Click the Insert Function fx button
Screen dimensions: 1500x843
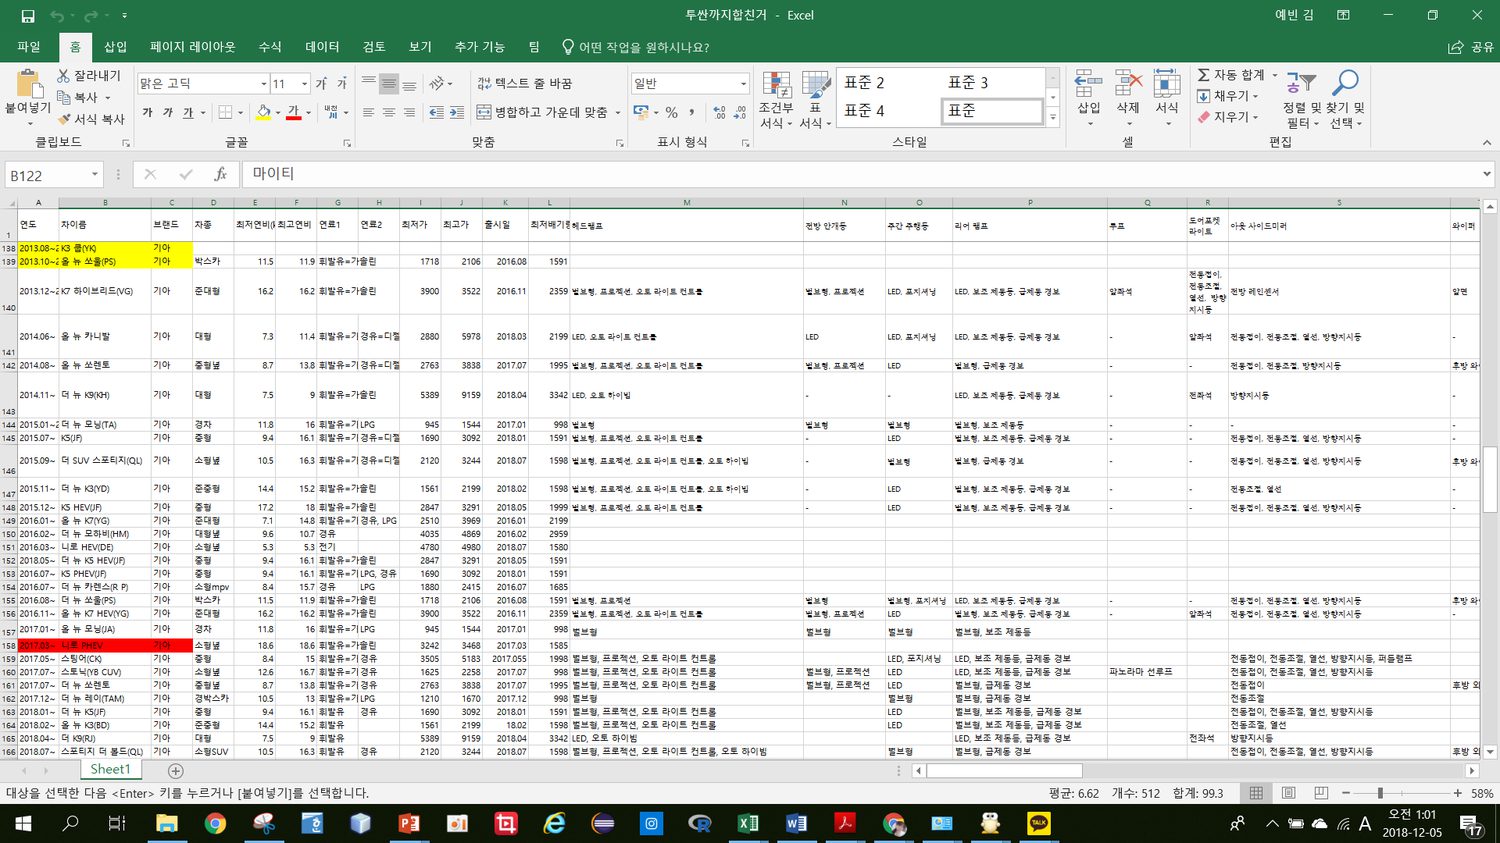(x=221, y=175)
